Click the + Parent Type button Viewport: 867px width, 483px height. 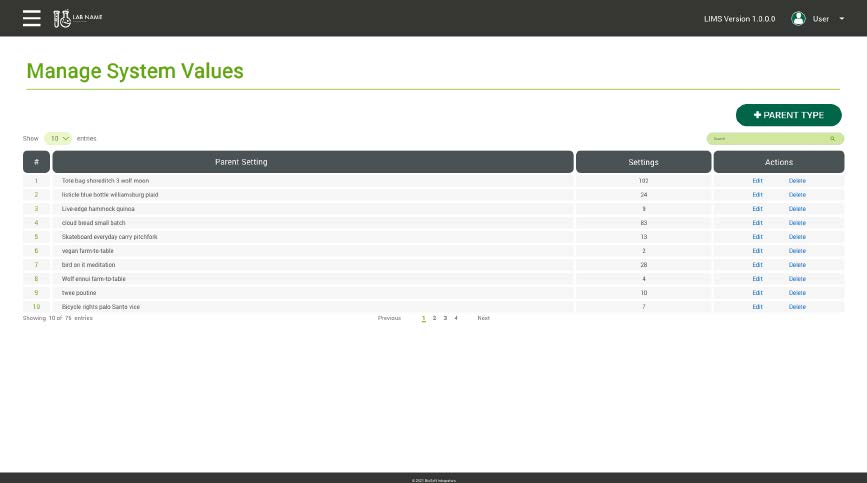pyautogui.click(x=788, y=115)
